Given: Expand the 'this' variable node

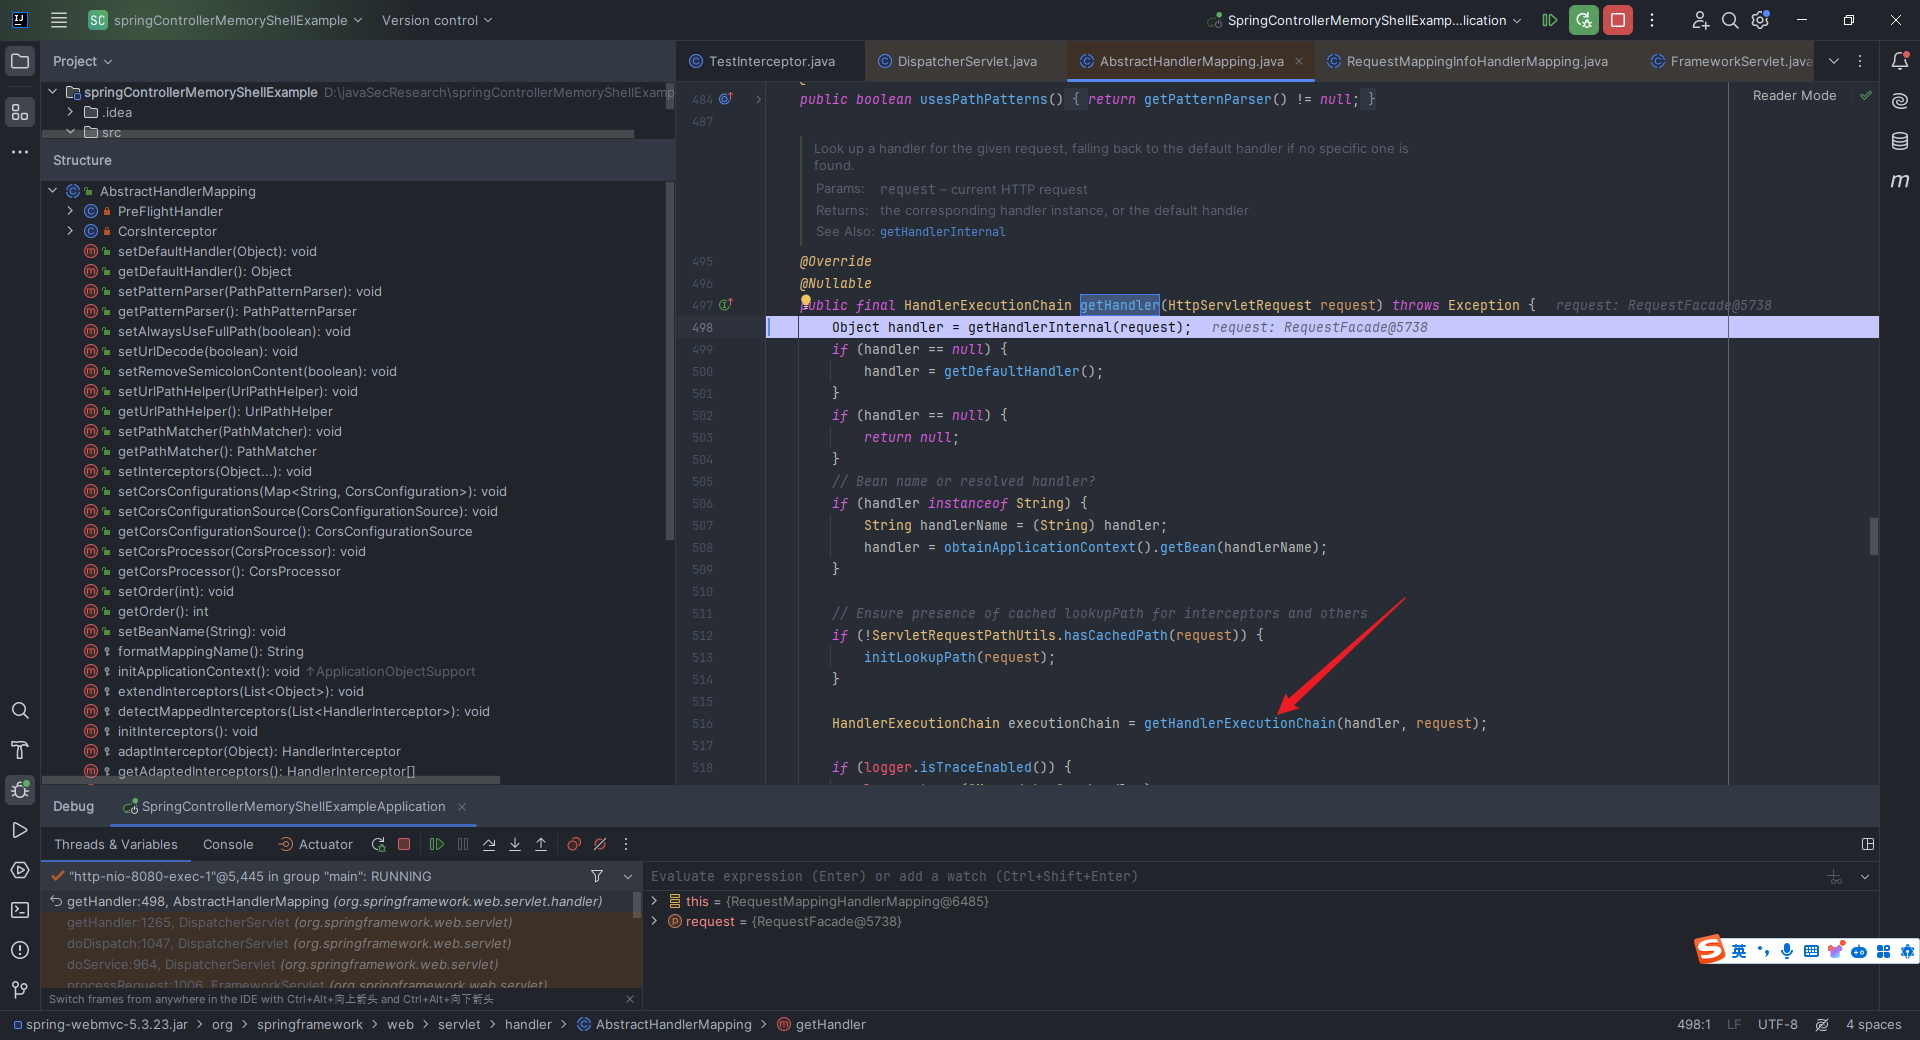Looking at the screenshot, I should click(655, 901).
